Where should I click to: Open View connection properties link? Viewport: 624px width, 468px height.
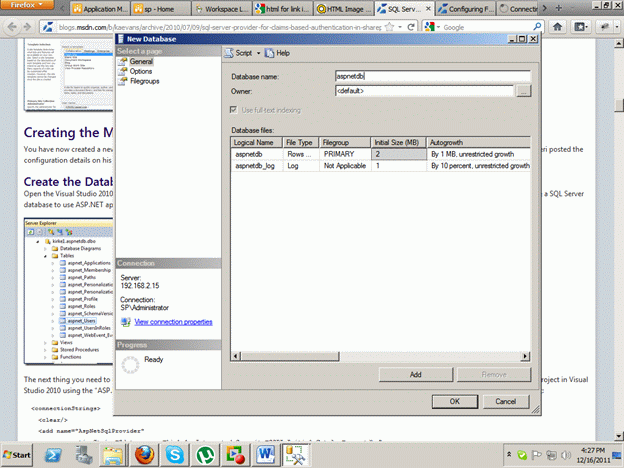click(174, 322)
